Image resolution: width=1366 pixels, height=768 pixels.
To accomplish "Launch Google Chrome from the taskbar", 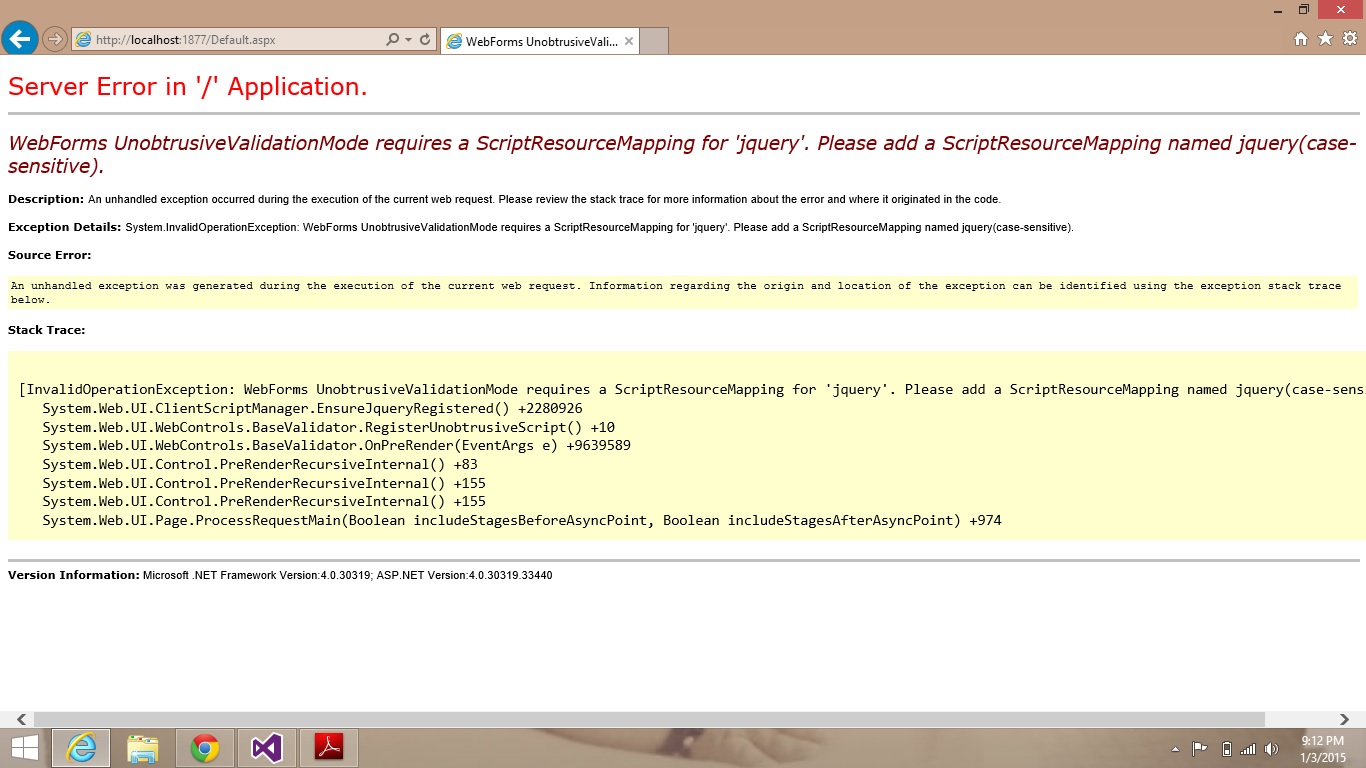I will click(205, 748).
